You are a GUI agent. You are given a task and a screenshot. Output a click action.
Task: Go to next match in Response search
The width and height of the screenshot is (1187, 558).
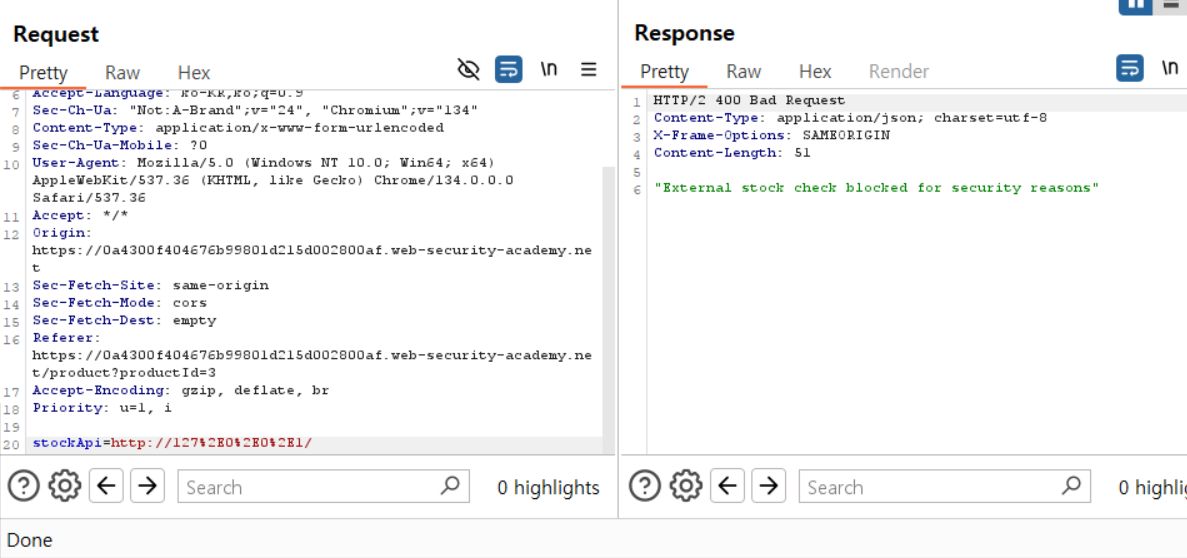tap(769, 485)
